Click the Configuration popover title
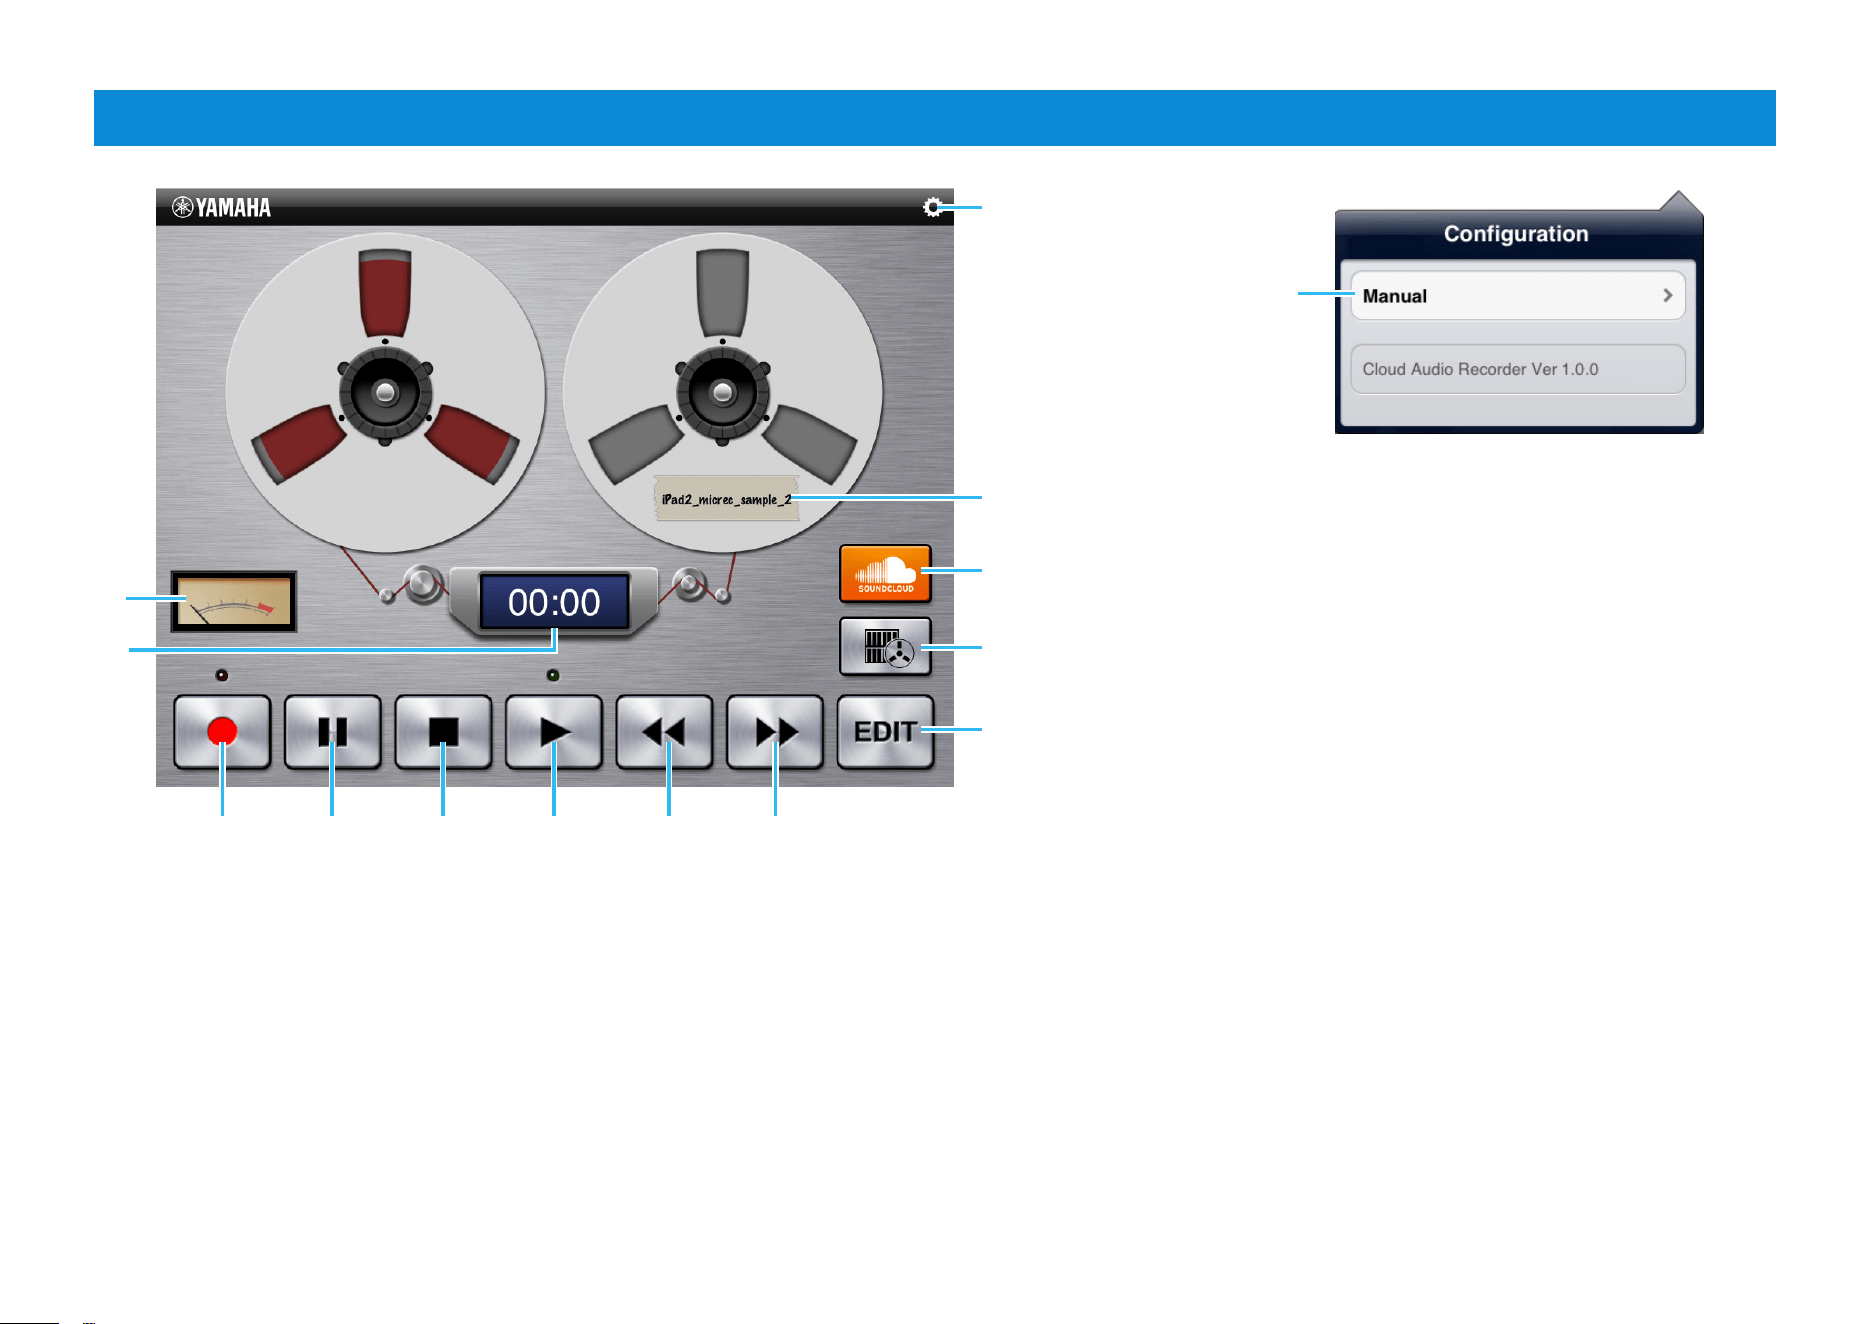 point(1516,234)
